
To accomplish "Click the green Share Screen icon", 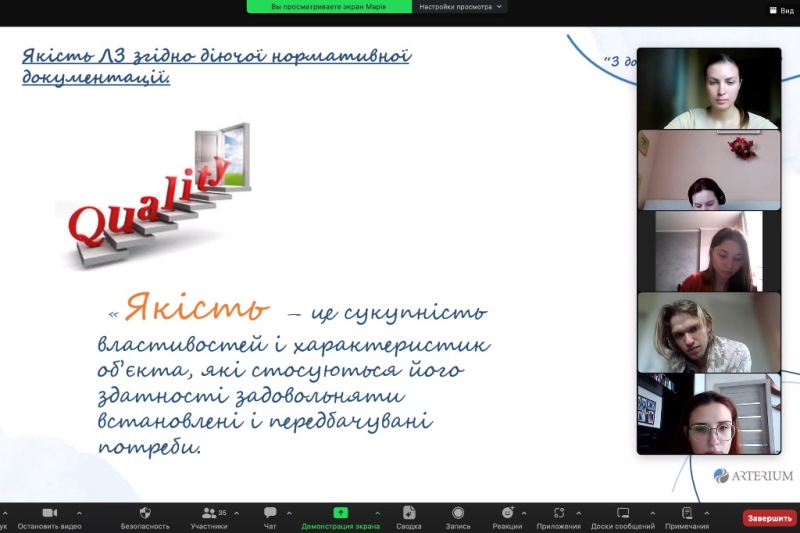I will click(340, 513).
